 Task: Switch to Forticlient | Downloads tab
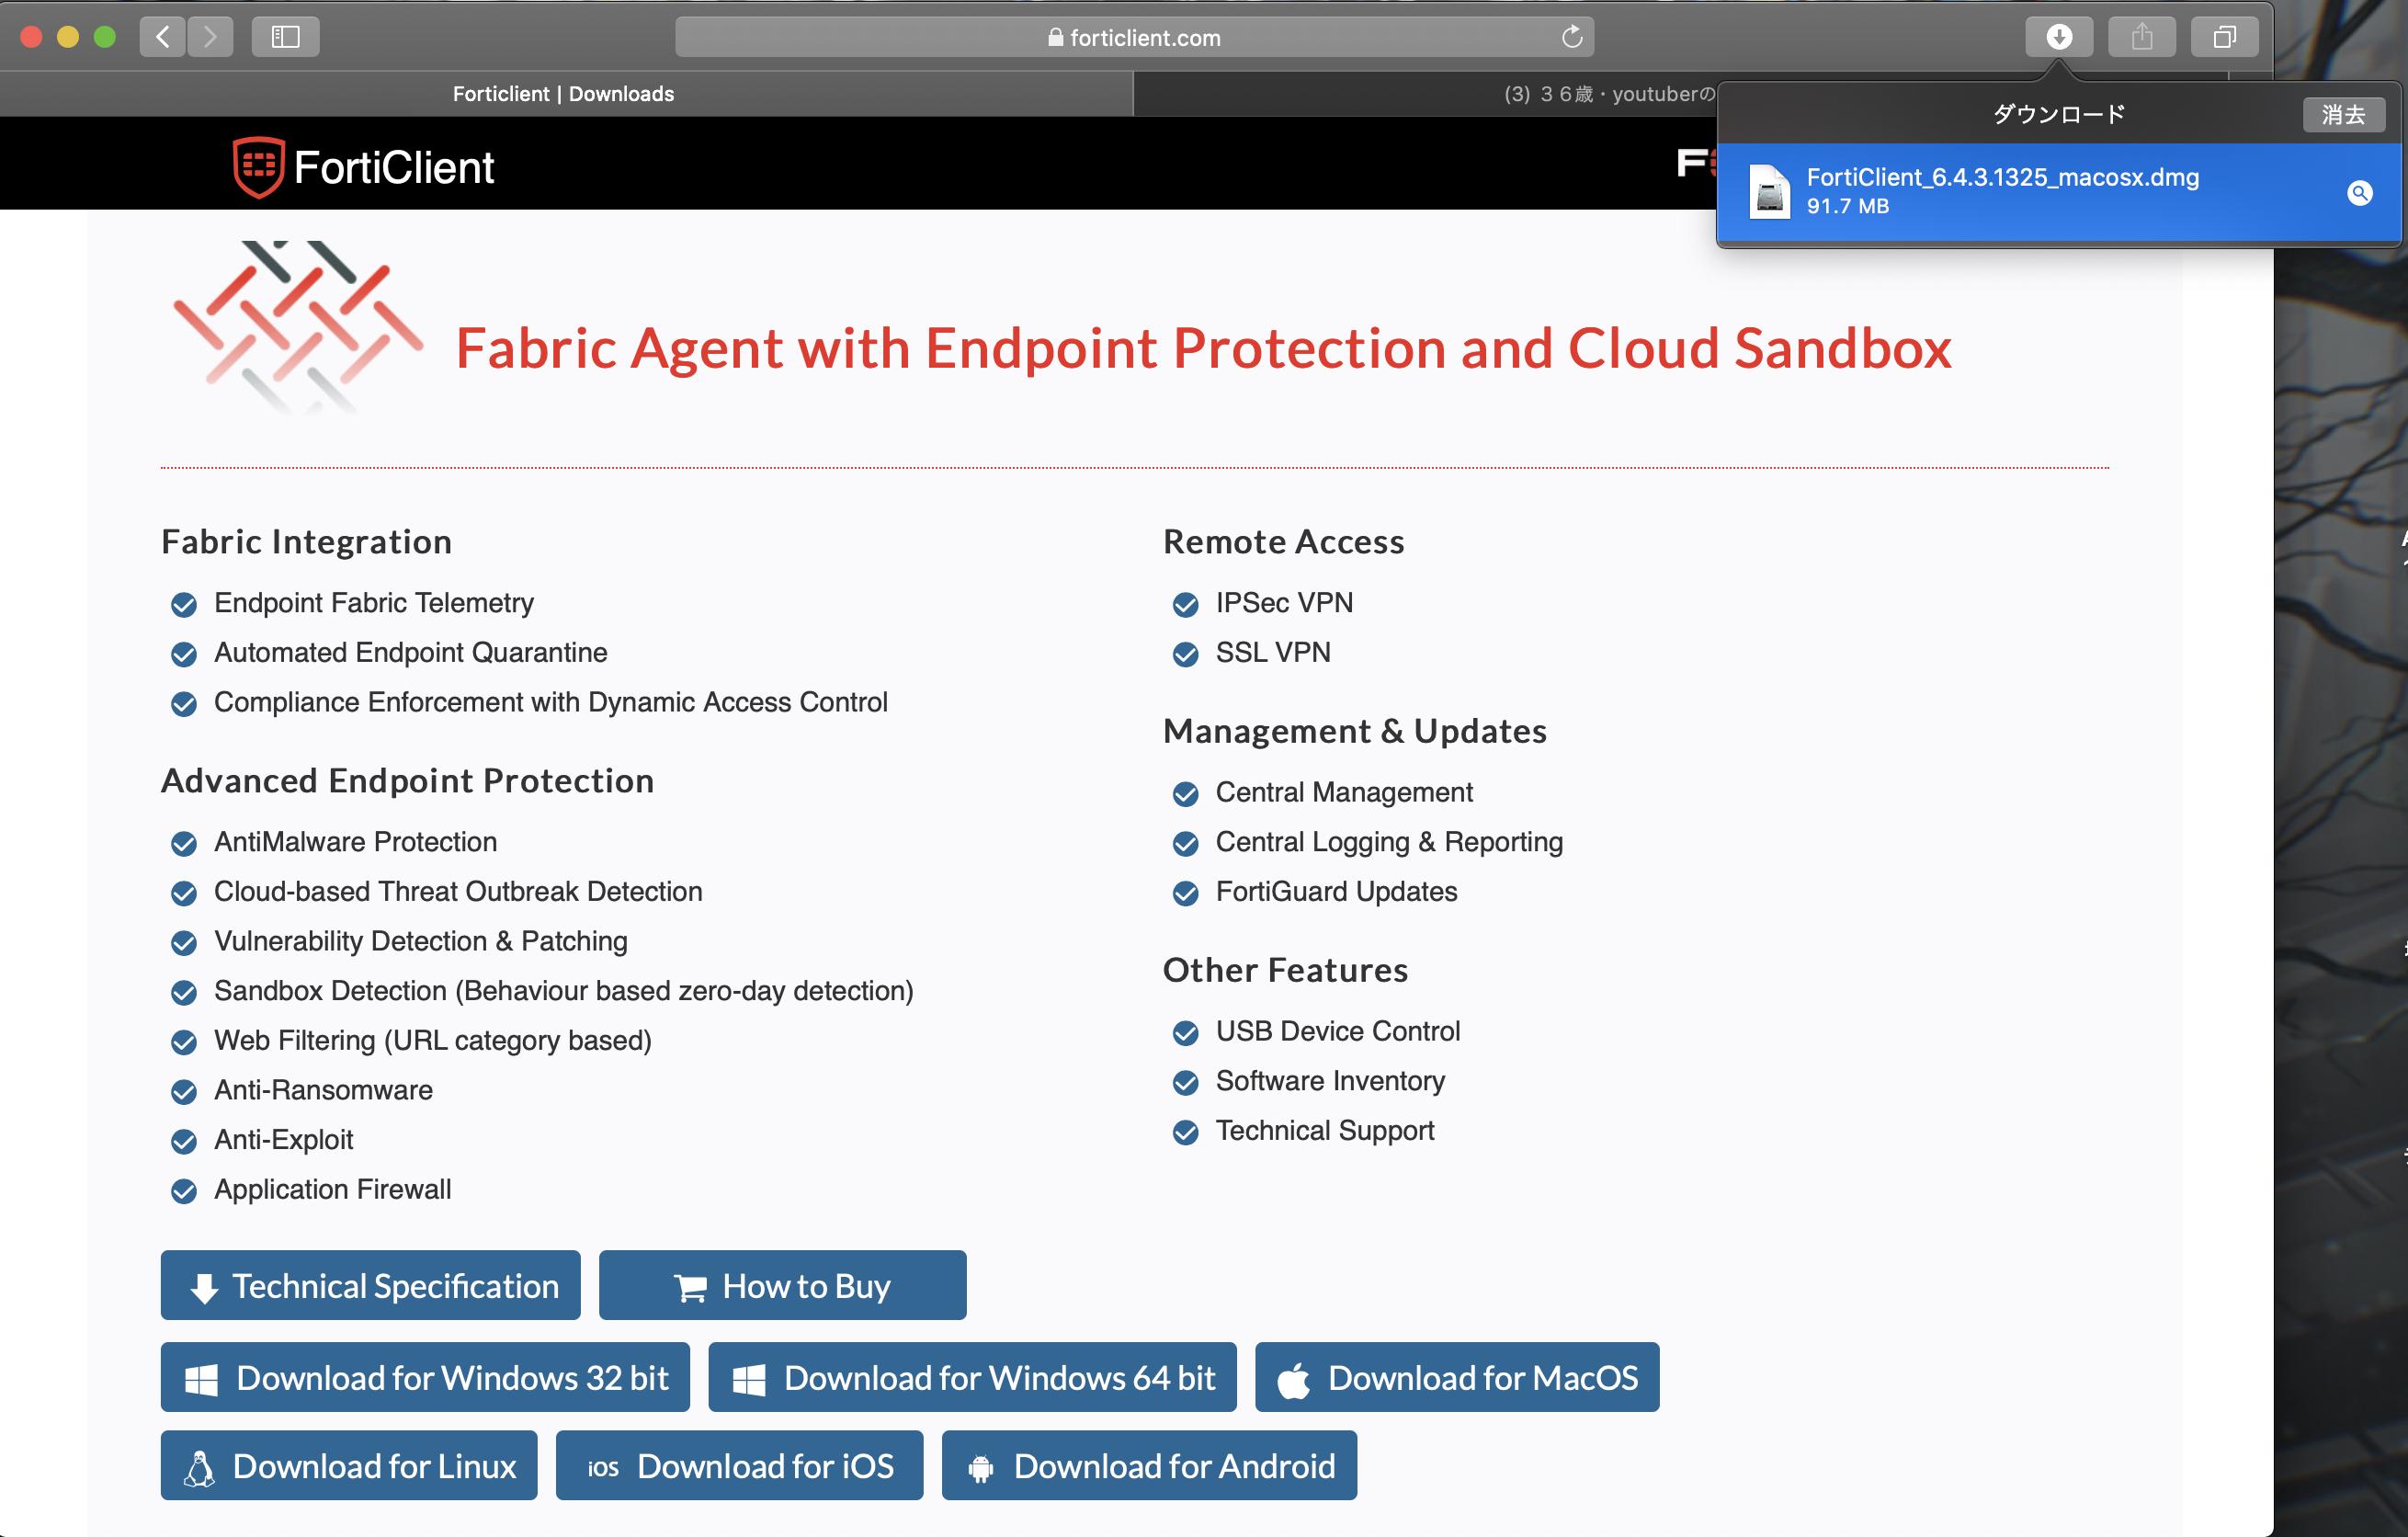click(x=564, y=93)
